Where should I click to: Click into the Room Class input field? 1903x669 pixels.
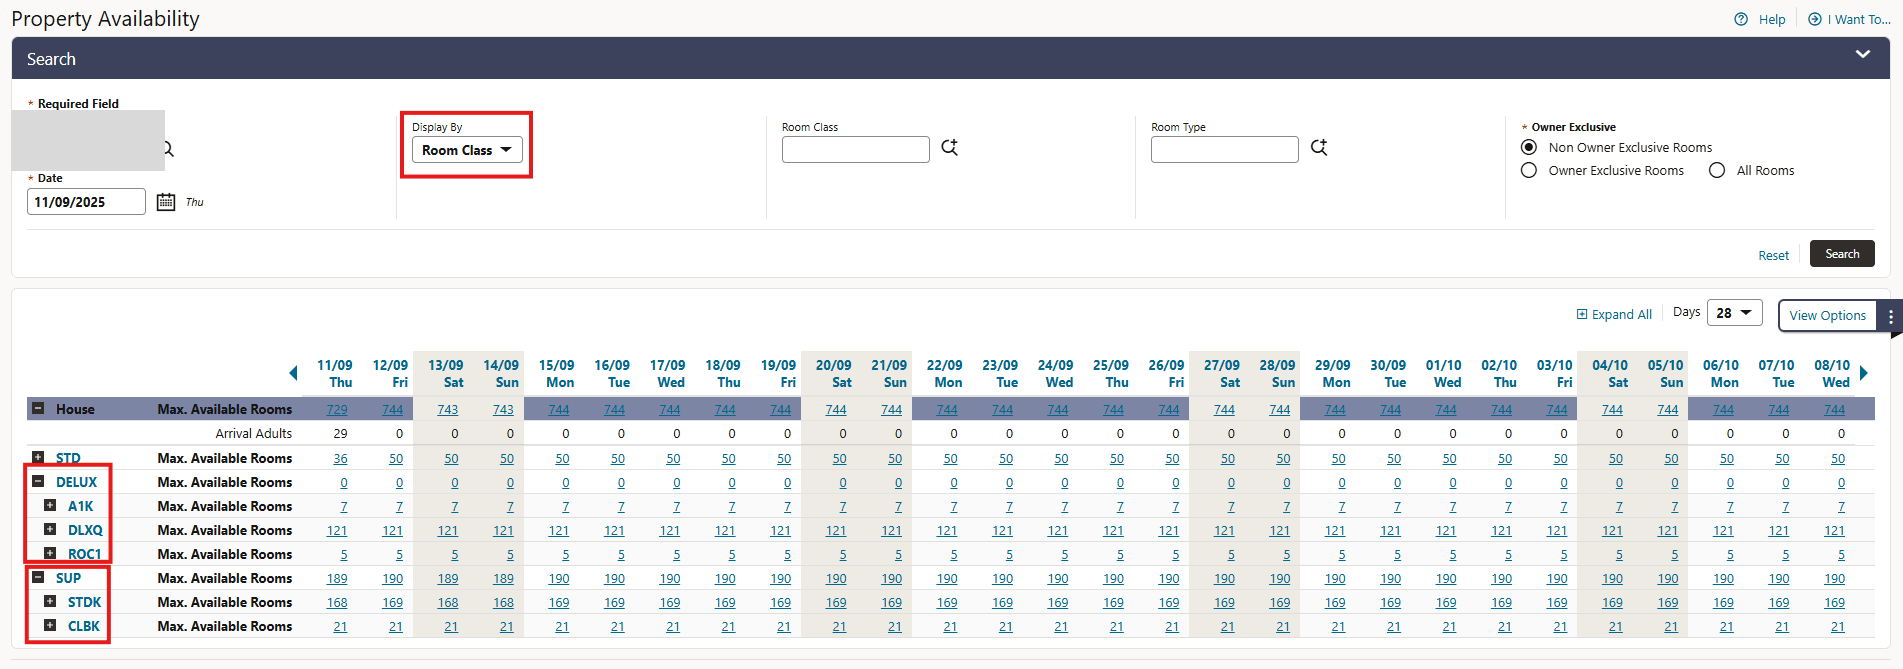(x=855, y=150)
